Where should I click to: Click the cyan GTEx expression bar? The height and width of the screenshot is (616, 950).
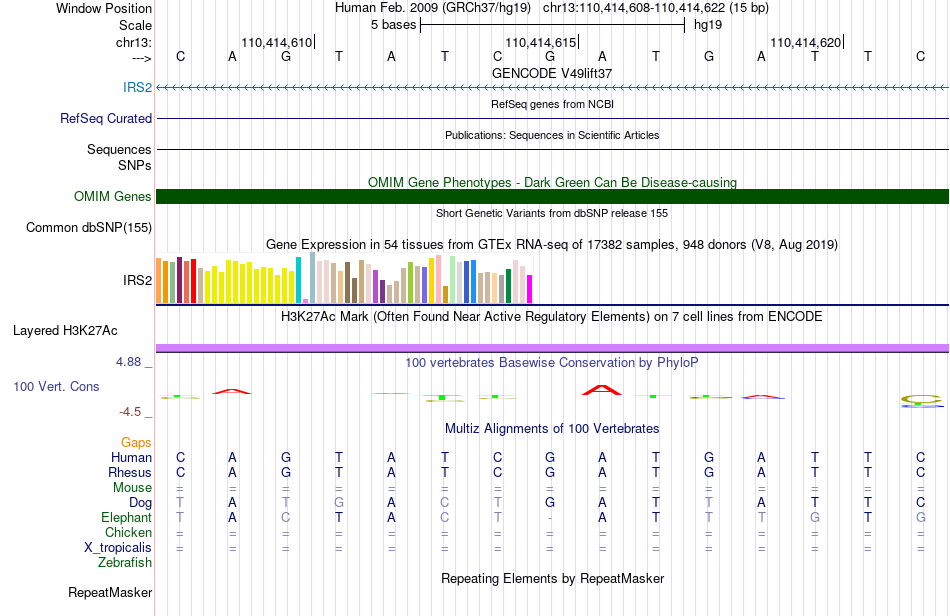click(x=299, y=280)
